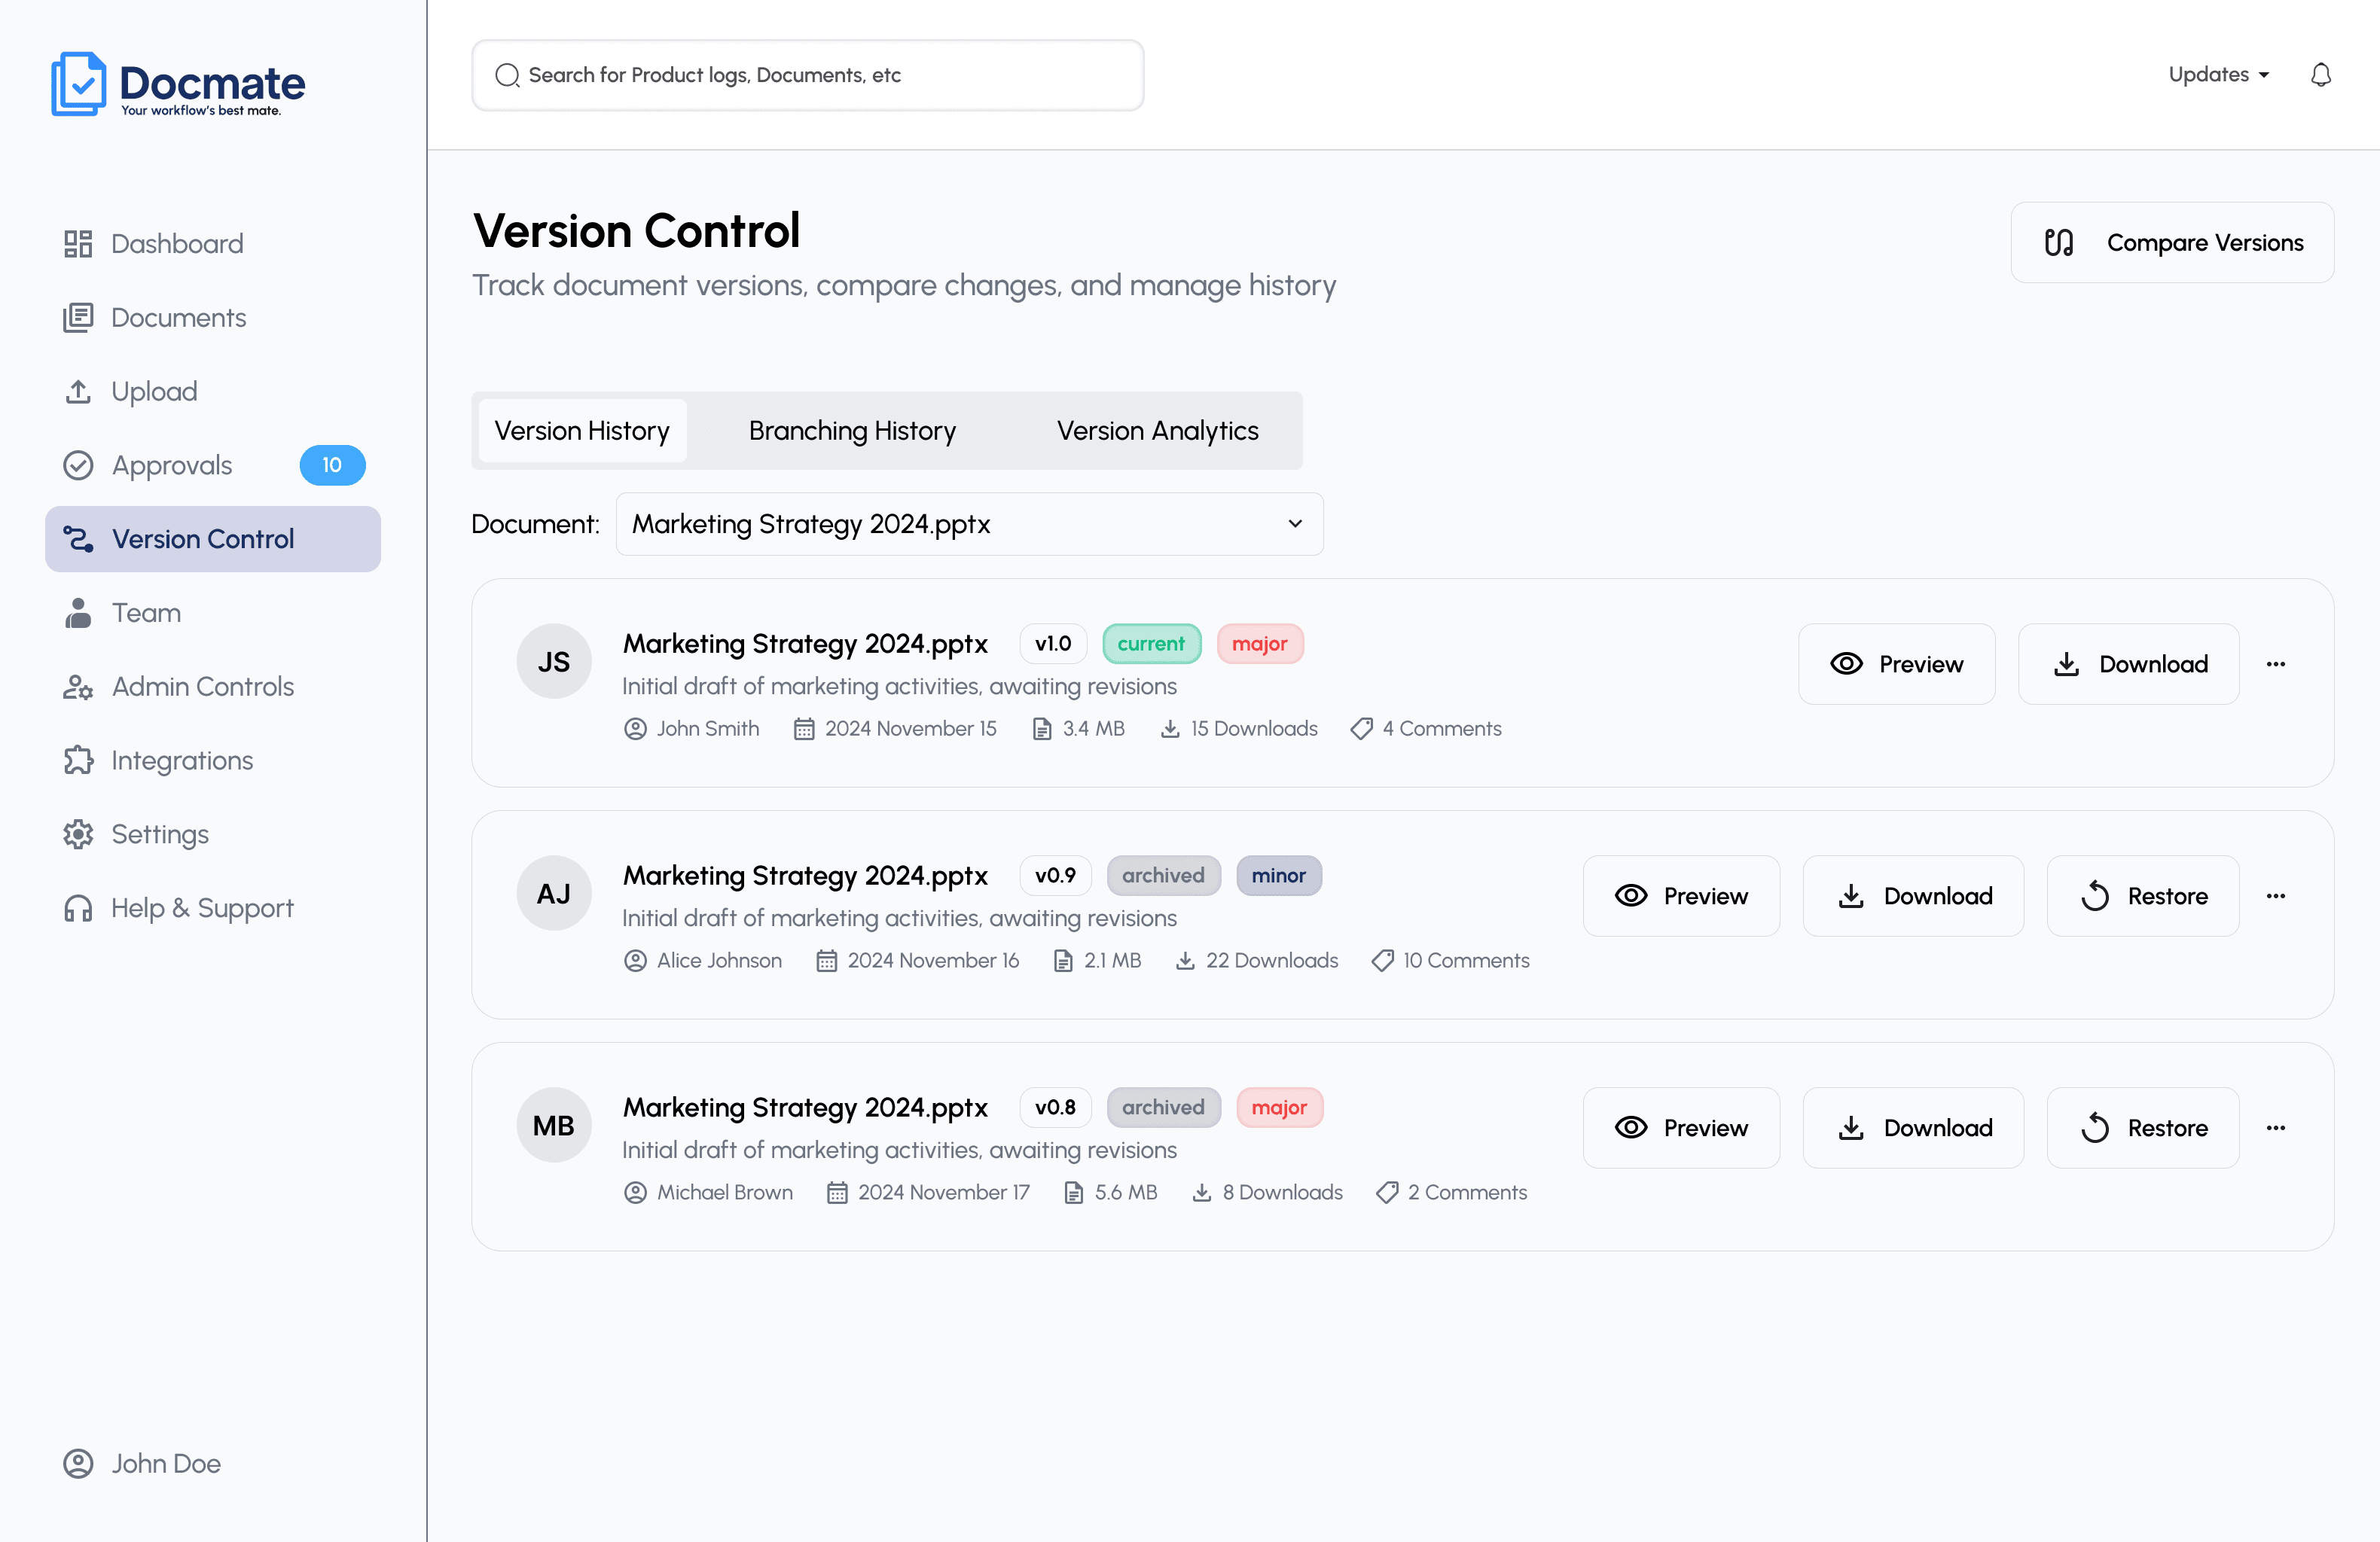
Task: Click the Admin Controls icon
Action: pos(78,687)
